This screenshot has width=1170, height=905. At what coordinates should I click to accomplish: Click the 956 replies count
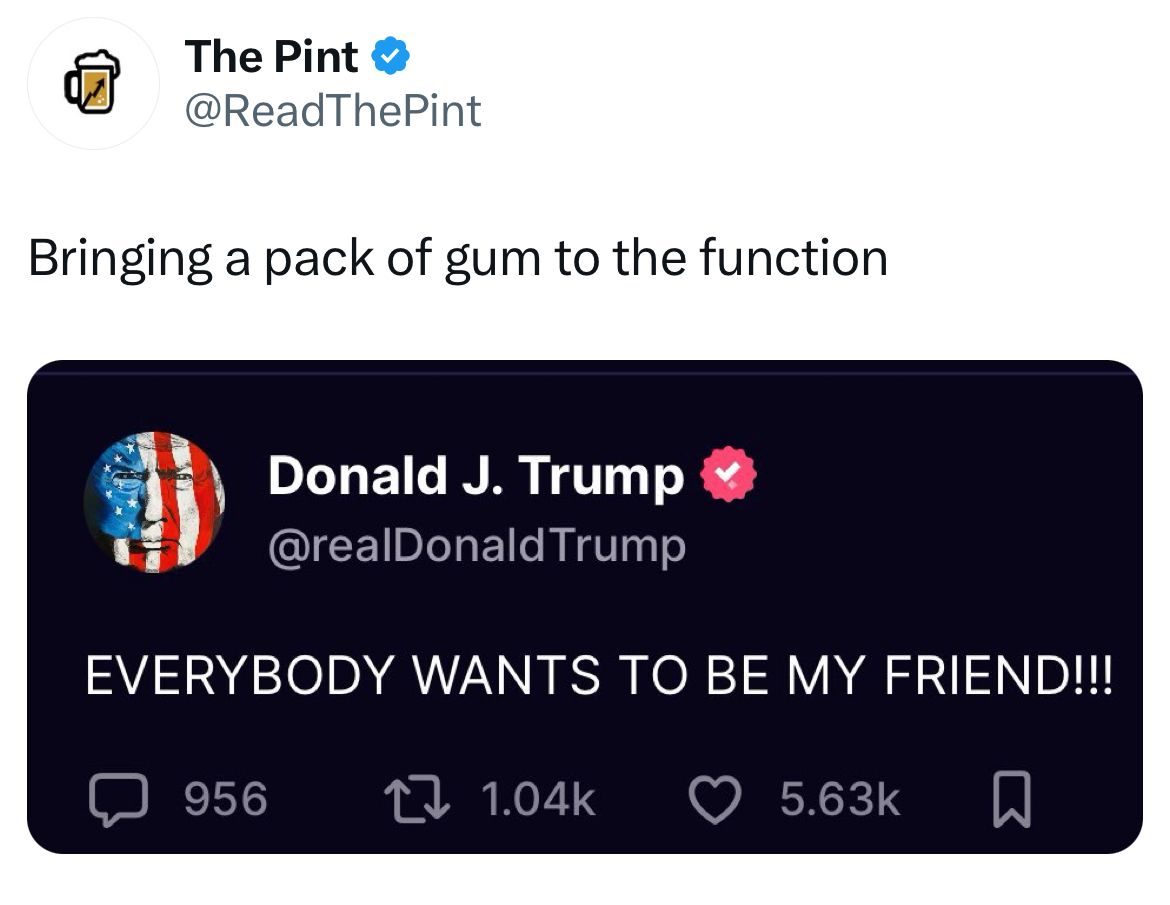[226, 800]
